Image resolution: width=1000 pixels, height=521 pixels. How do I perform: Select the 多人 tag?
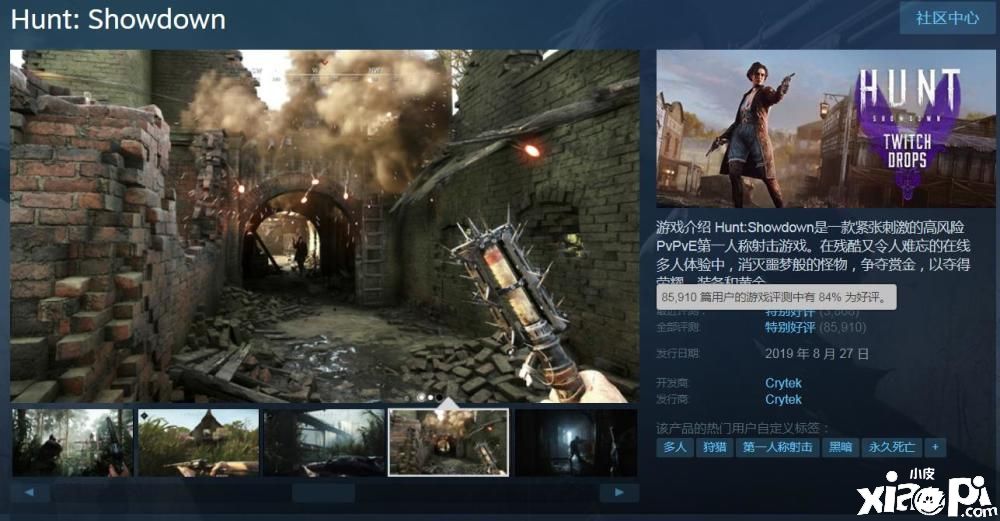pos(675,448)
